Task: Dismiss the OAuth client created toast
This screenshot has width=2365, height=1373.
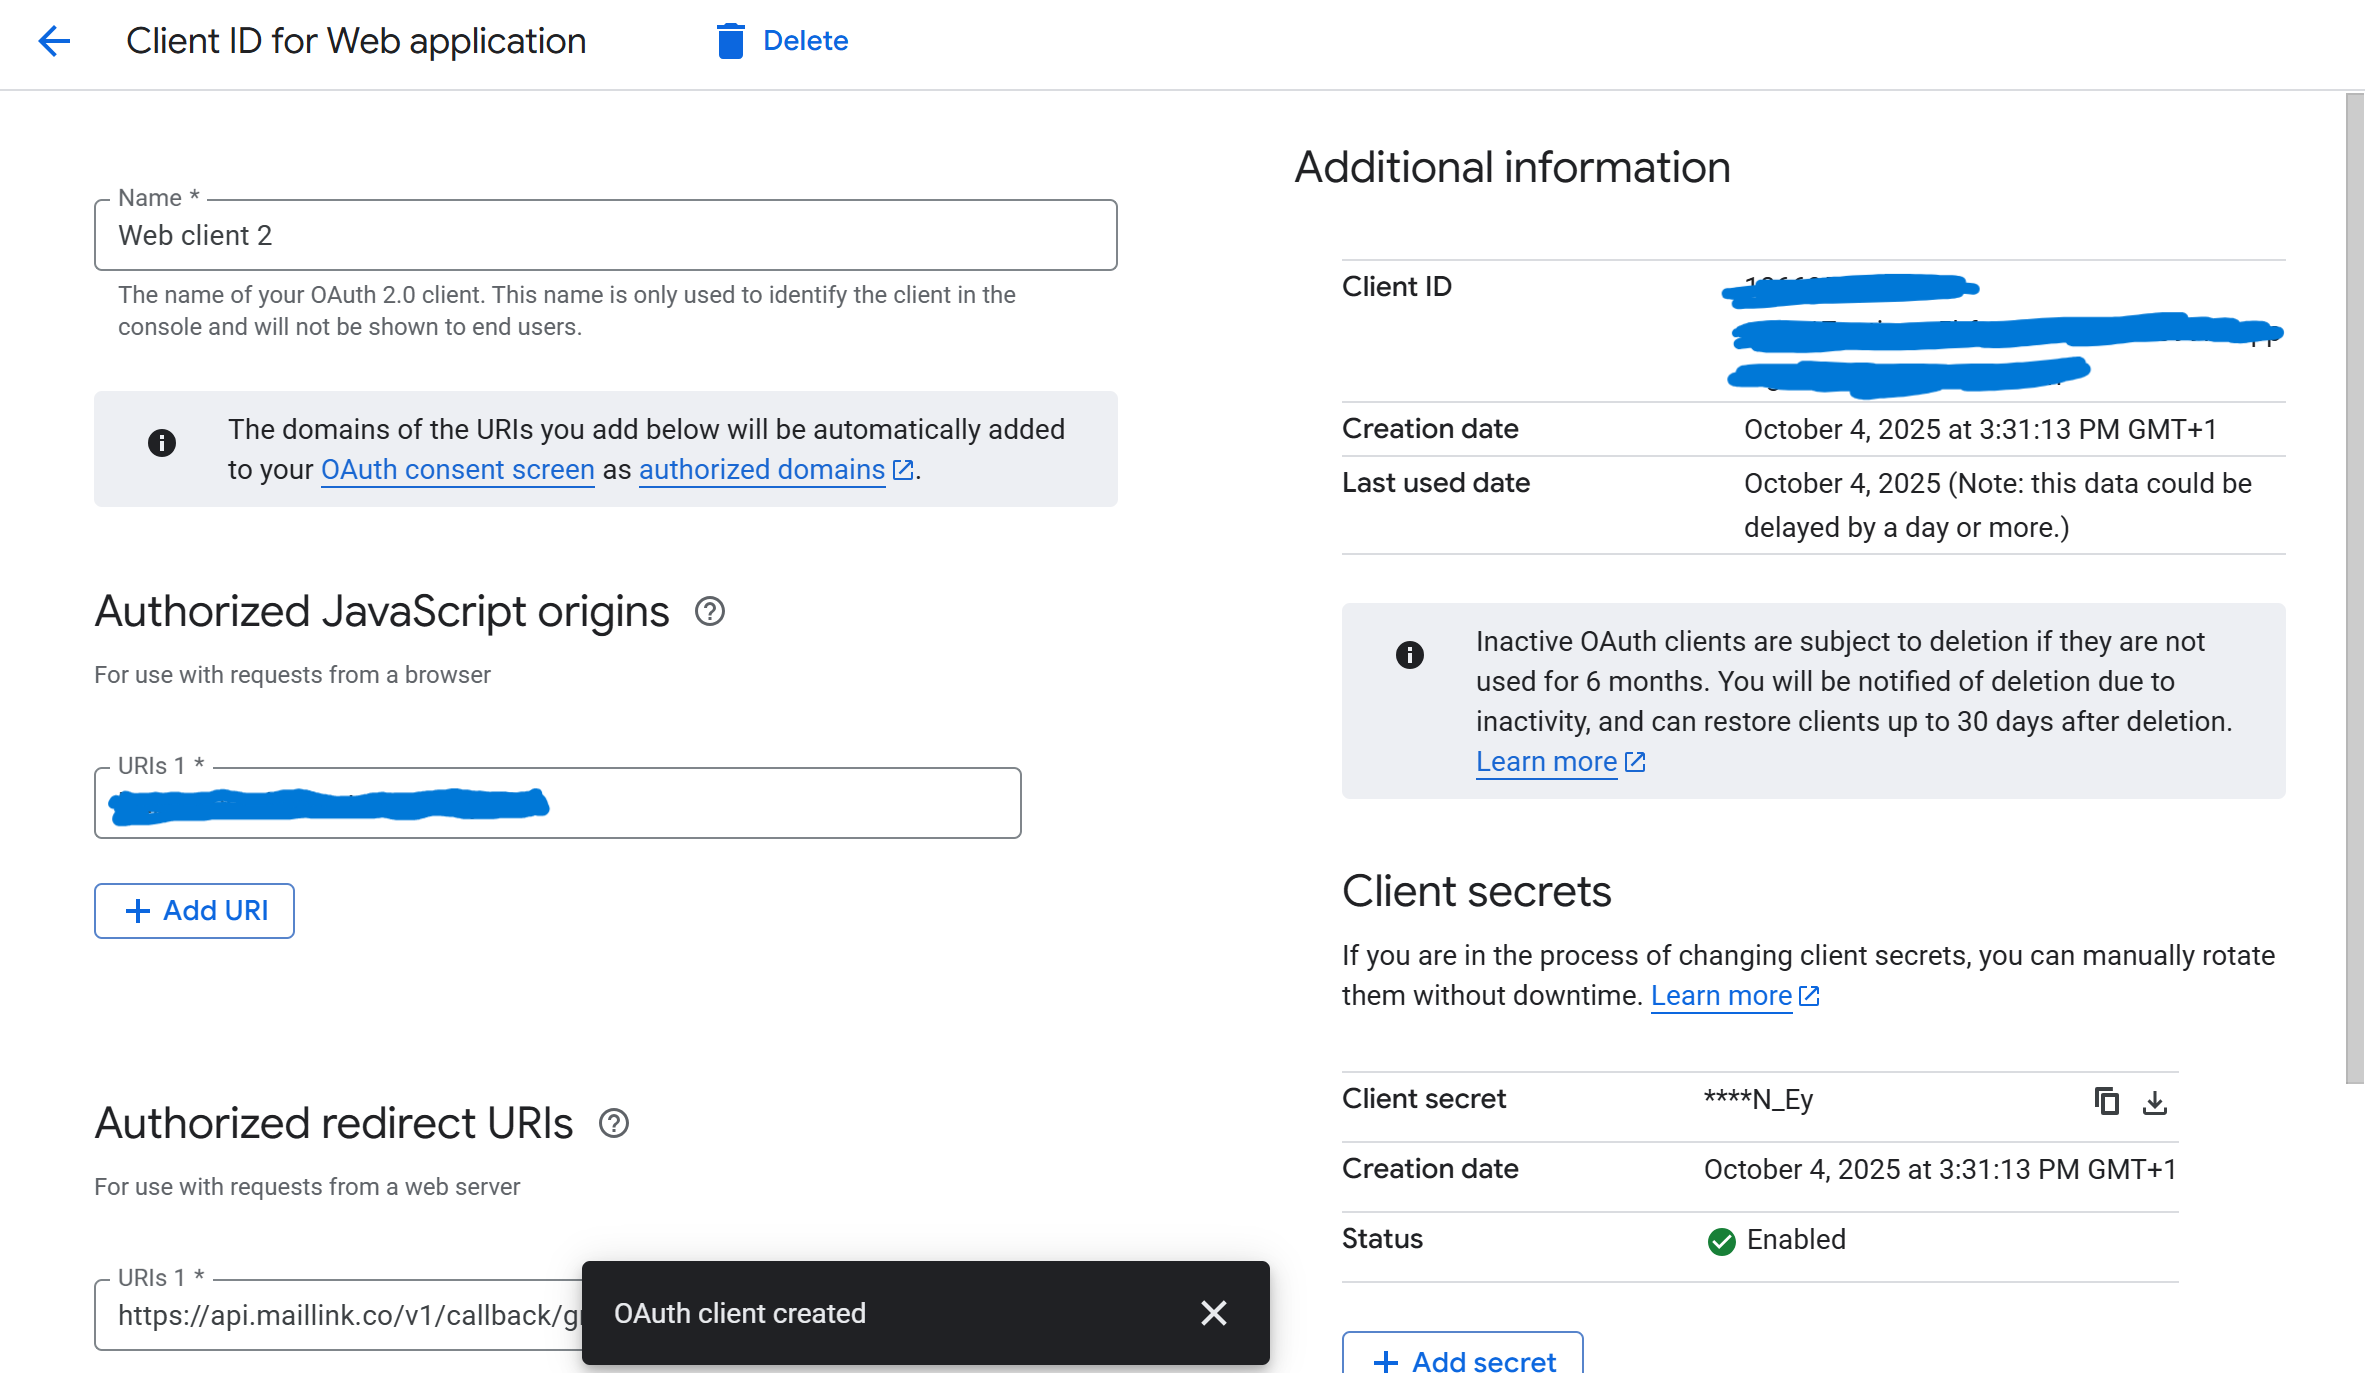Action: coord(1213,1313)
